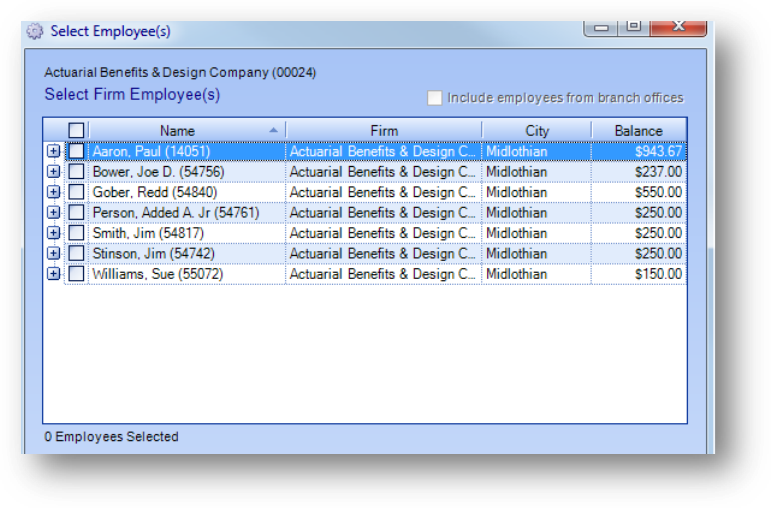Select Gober, Redd checkbox
771x508 pixels.
point(76,192)
